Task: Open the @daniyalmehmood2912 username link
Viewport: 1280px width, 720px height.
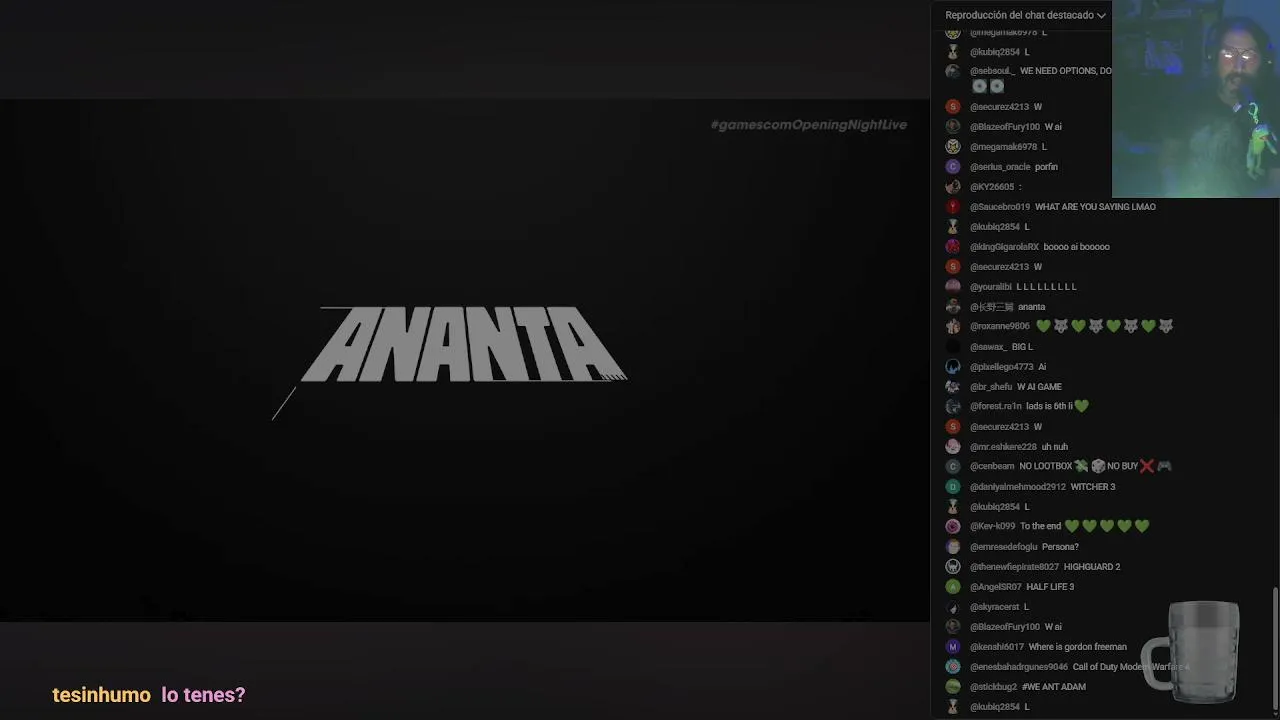Action: (x=1018, y=487)
